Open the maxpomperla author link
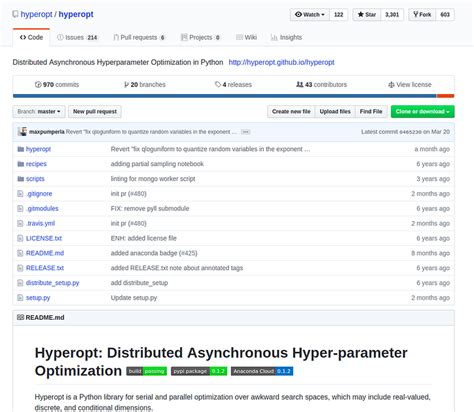 pos(47,132)
